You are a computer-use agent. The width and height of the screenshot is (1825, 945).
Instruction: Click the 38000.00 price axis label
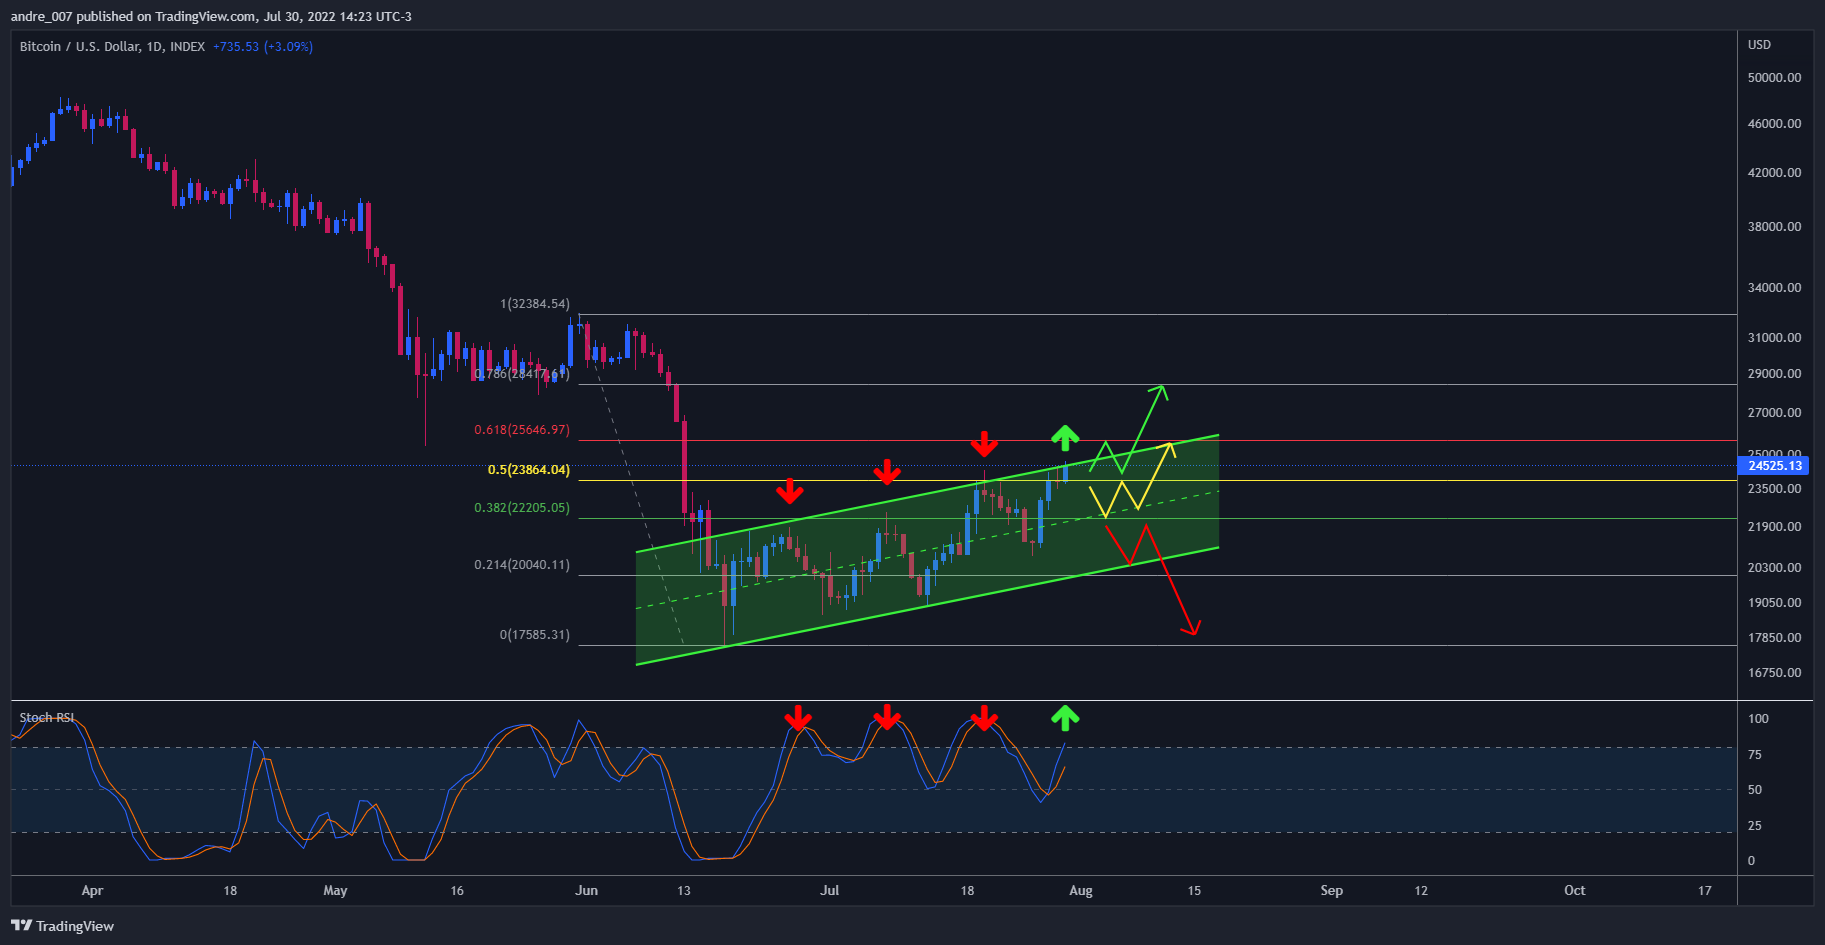pos(1774,227)
